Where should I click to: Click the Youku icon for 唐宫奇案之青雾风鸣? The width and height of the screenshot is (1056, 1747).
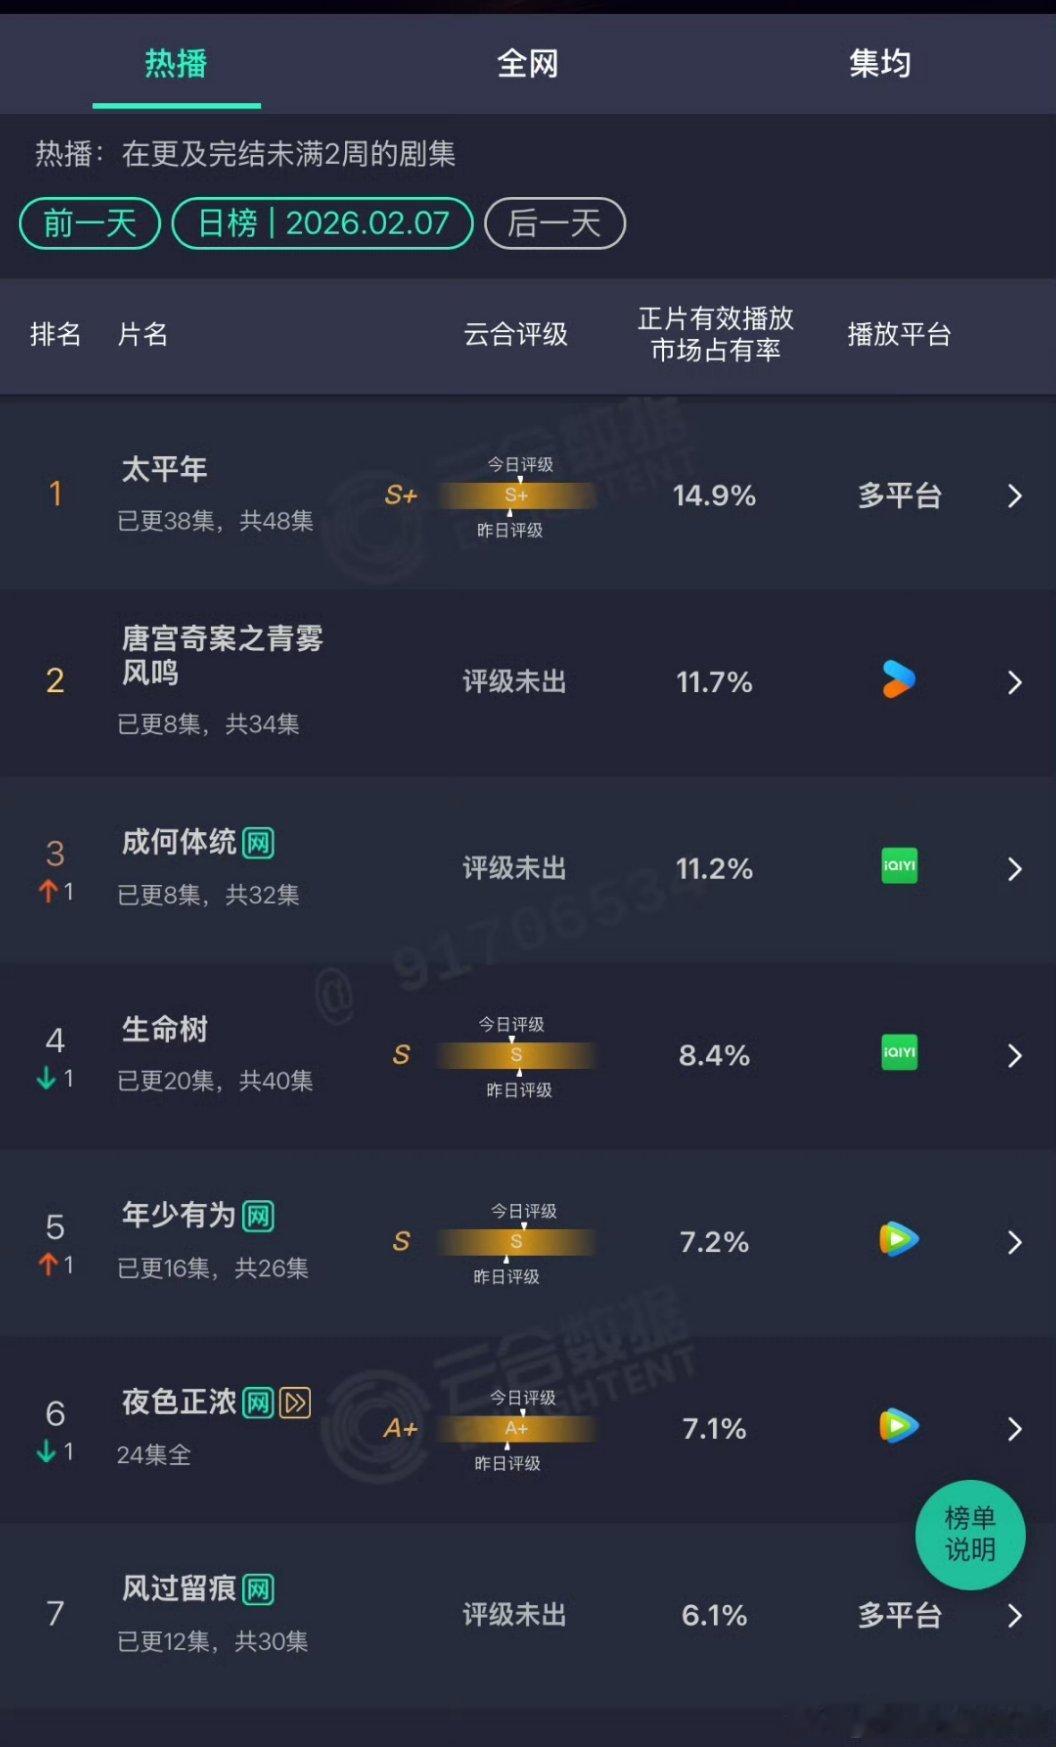coord(897,681)
